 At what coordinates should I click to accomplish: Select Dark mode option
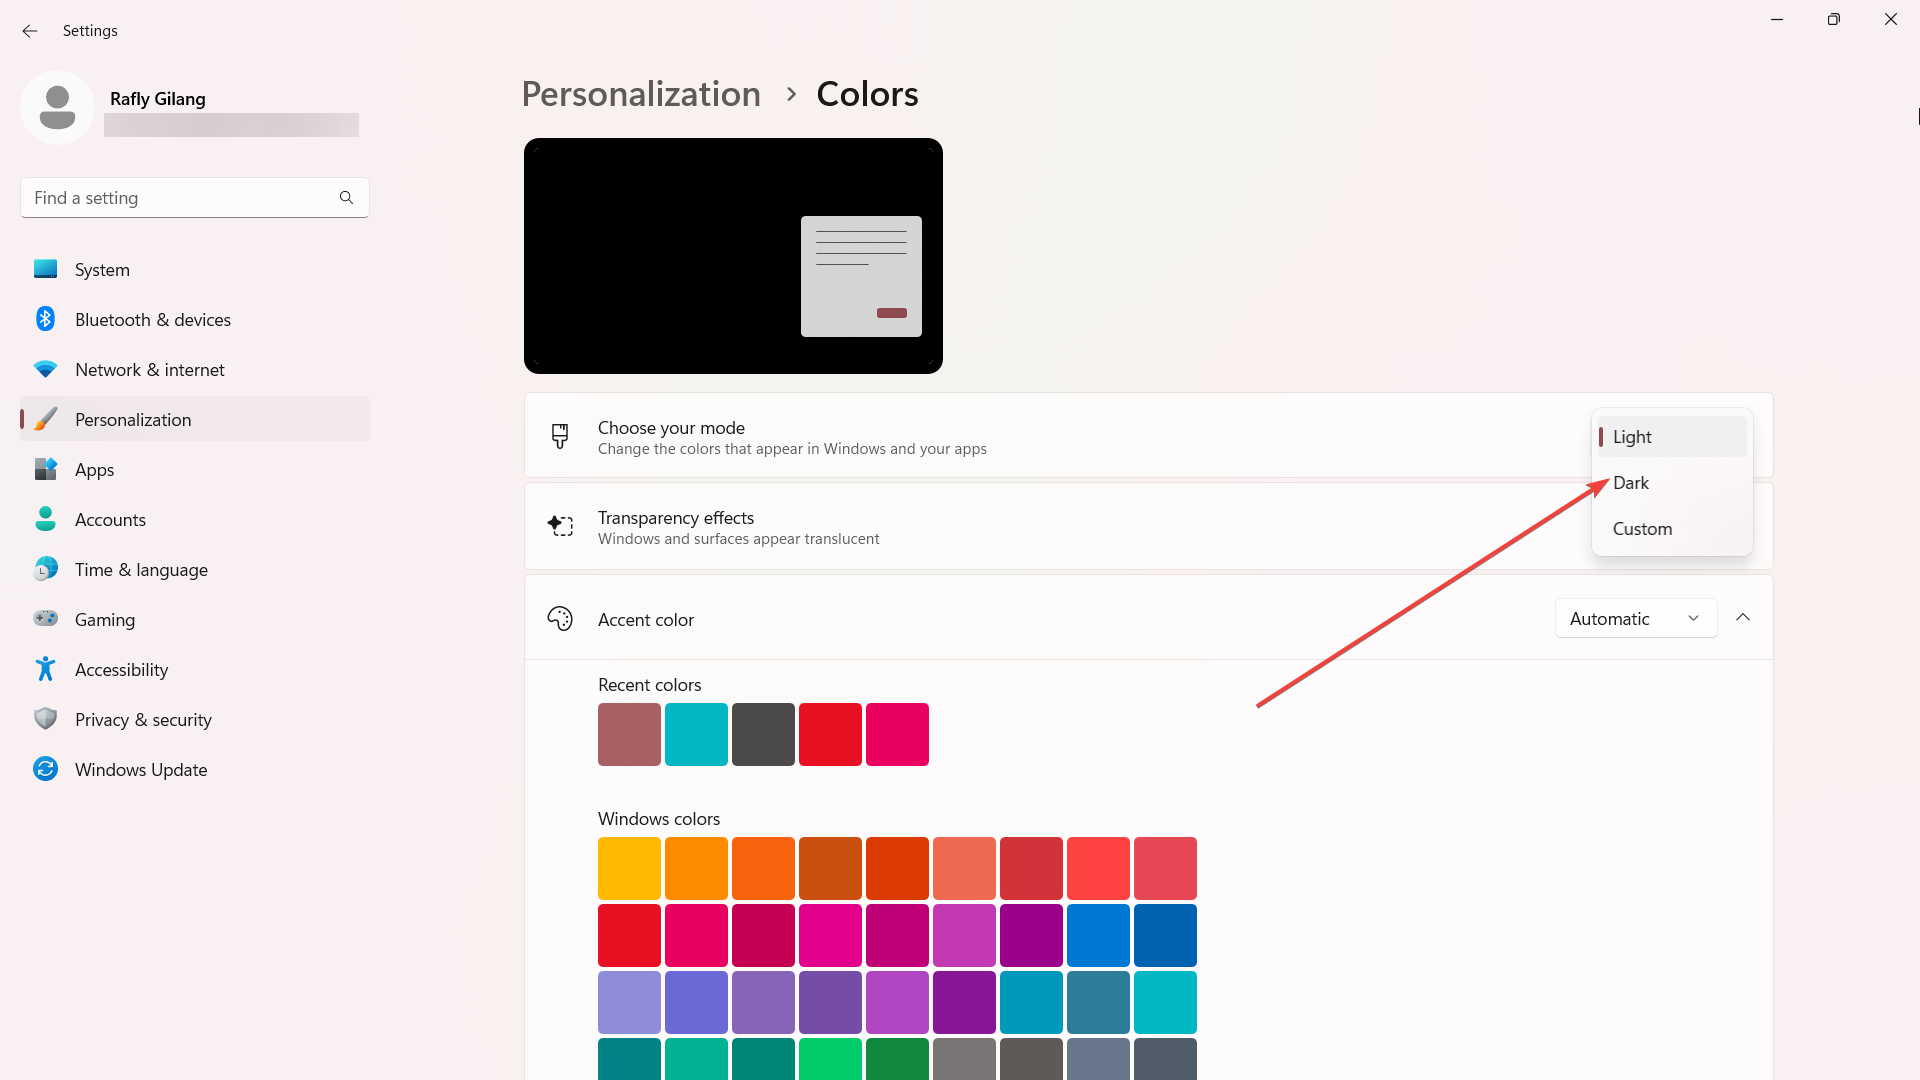pyautogui.click(x=1672, y=483)
